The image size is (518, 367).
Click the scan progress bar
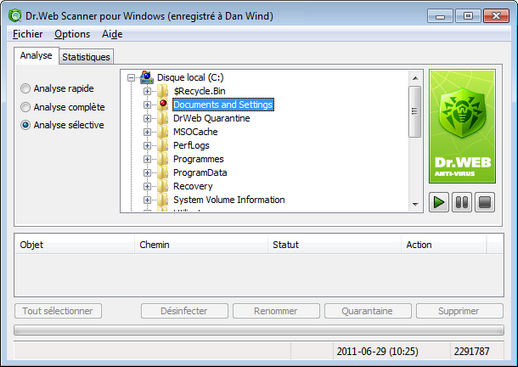click(259, 330)
